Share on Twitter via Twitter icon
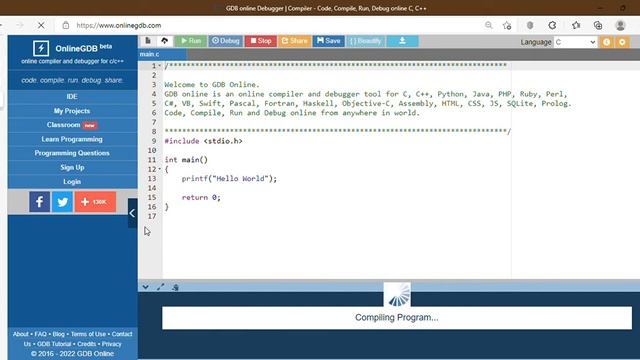 point(62,202)
